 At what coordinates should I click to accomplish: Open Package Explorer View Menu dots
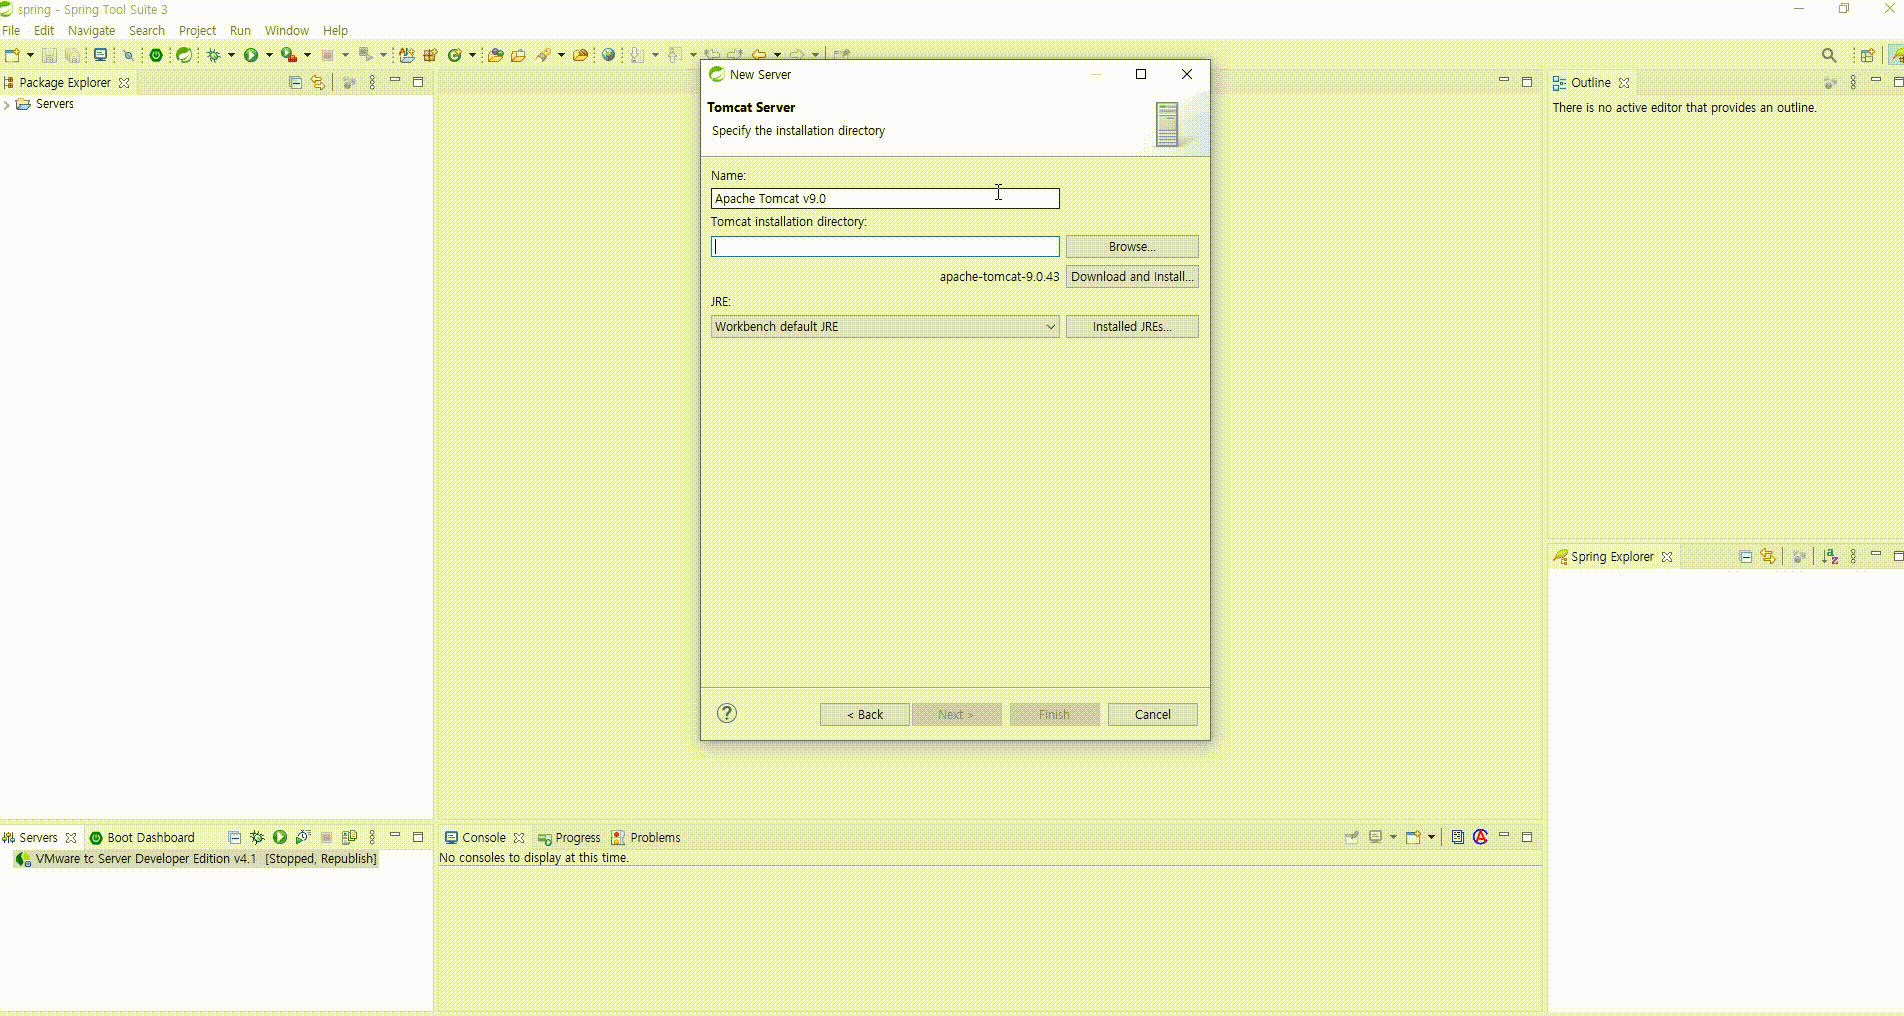pos(372,83)
